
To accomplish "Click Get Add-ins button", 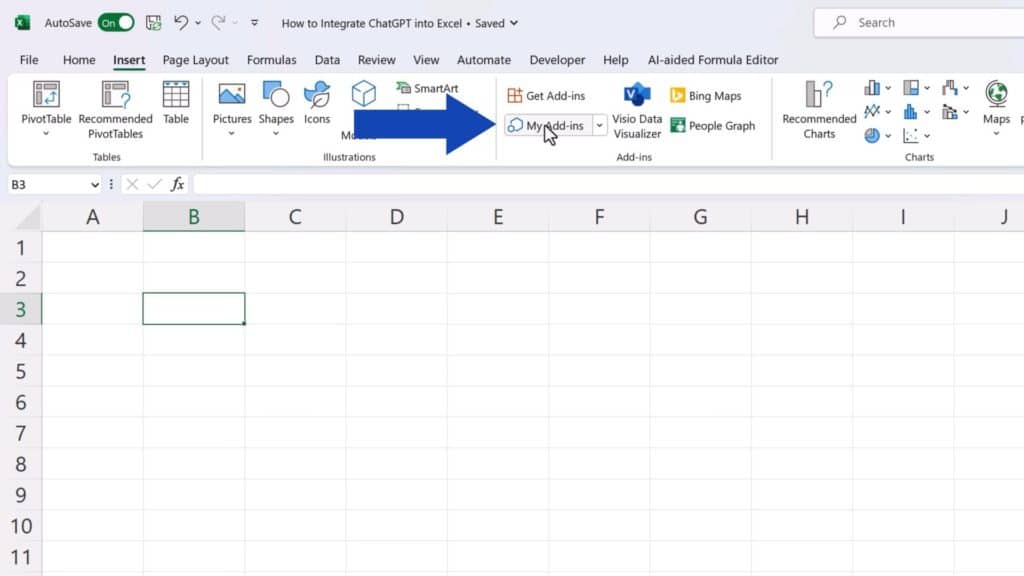I will click(x=547, y=96).
